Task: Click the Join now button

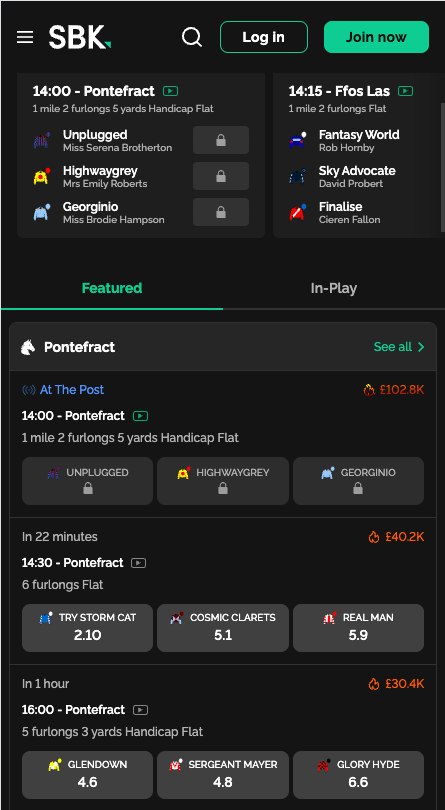Action: click(x=376, y=37)
